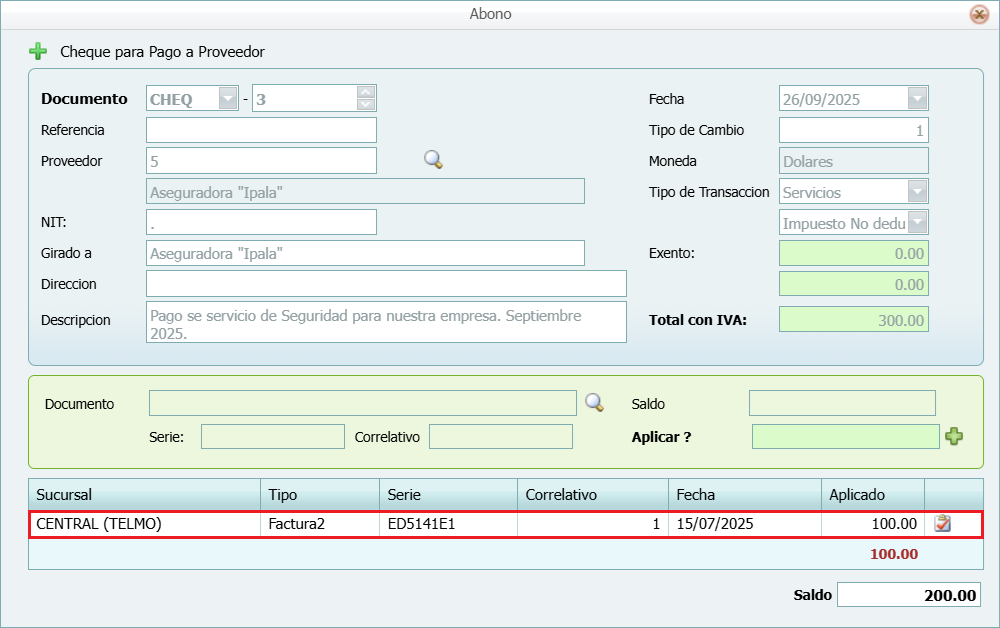Click into the Direccion text field
1000x628 pixels.
[386, 284]
